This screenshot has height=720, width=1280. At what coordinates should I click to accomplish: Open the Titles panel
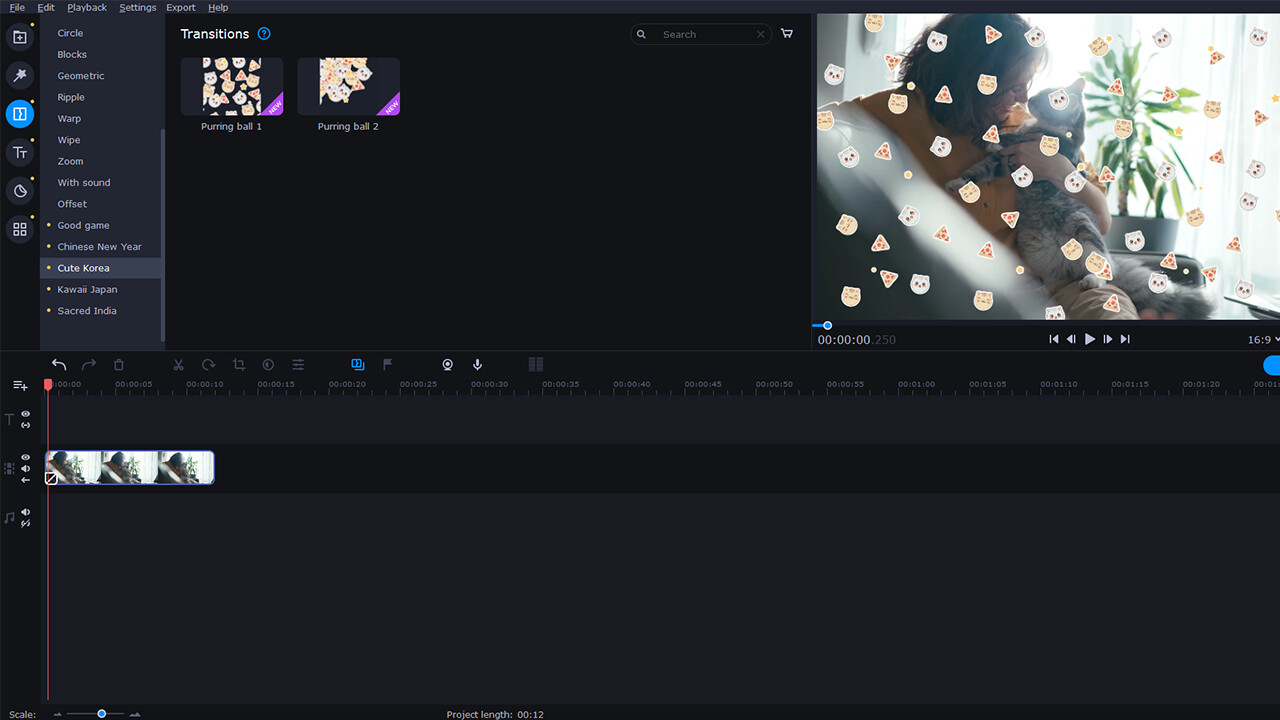point(20,152)
